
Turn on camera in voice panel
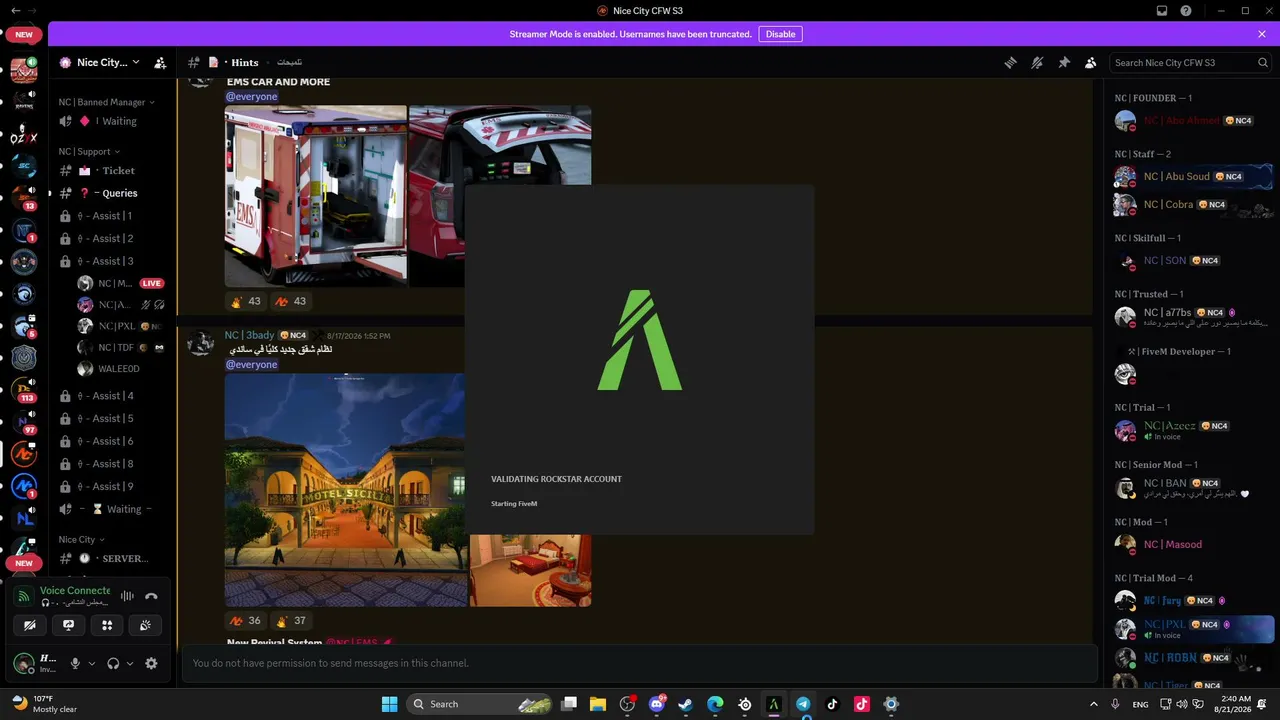[x=30, y=625]
